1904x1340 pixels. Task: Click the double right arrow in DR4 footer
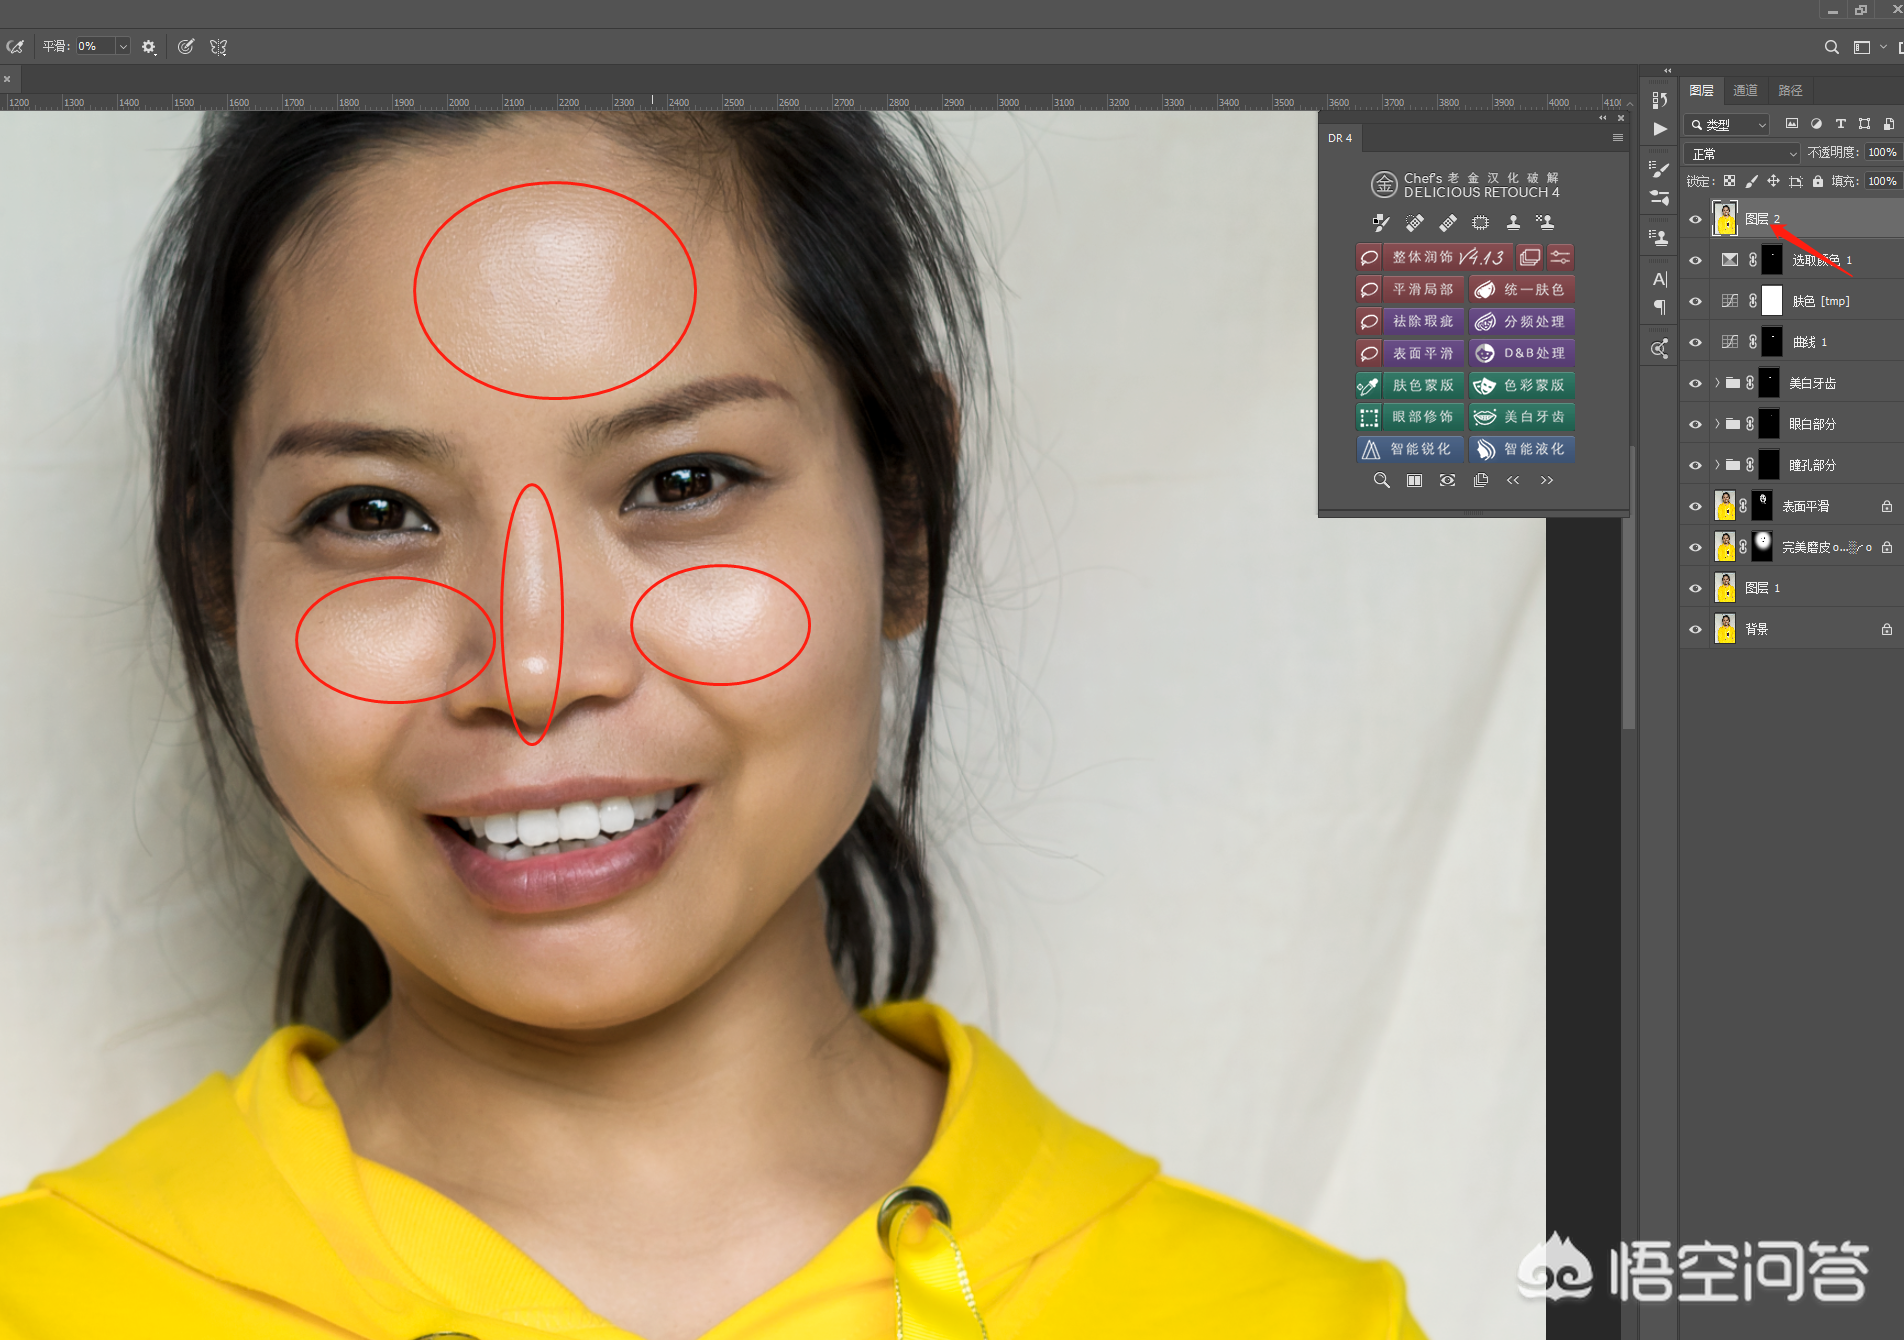click(x=1547, y=480)
